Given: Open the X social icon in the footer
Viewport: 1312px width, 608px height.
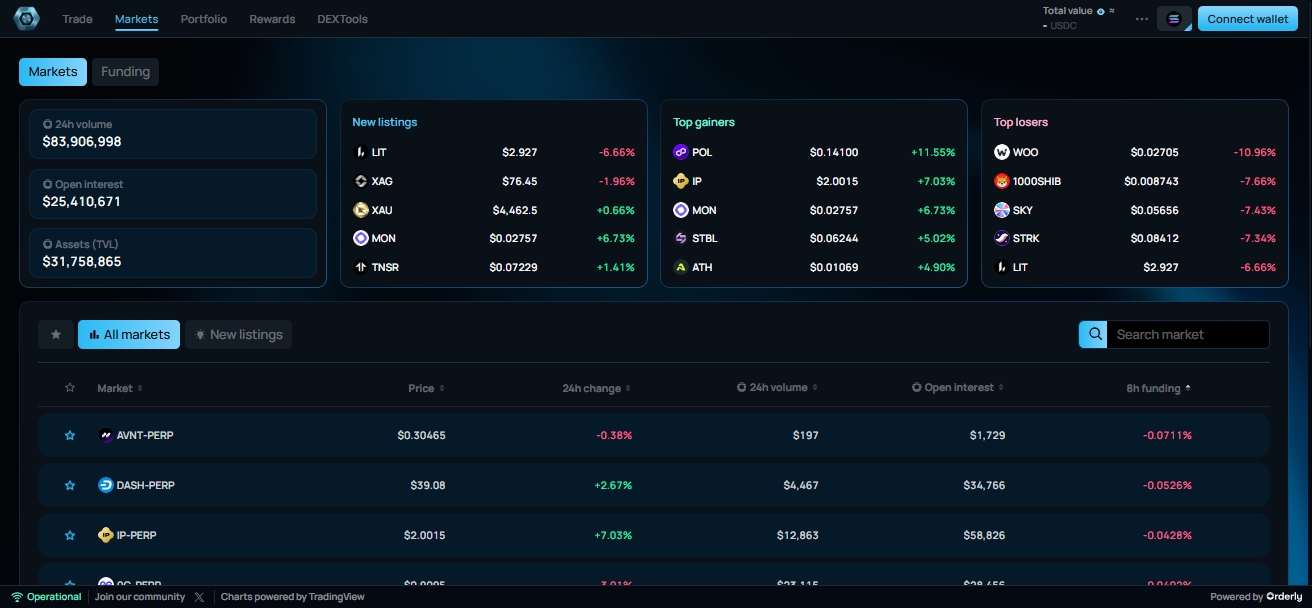Looking at the screenshot, I should pos(199,596).
